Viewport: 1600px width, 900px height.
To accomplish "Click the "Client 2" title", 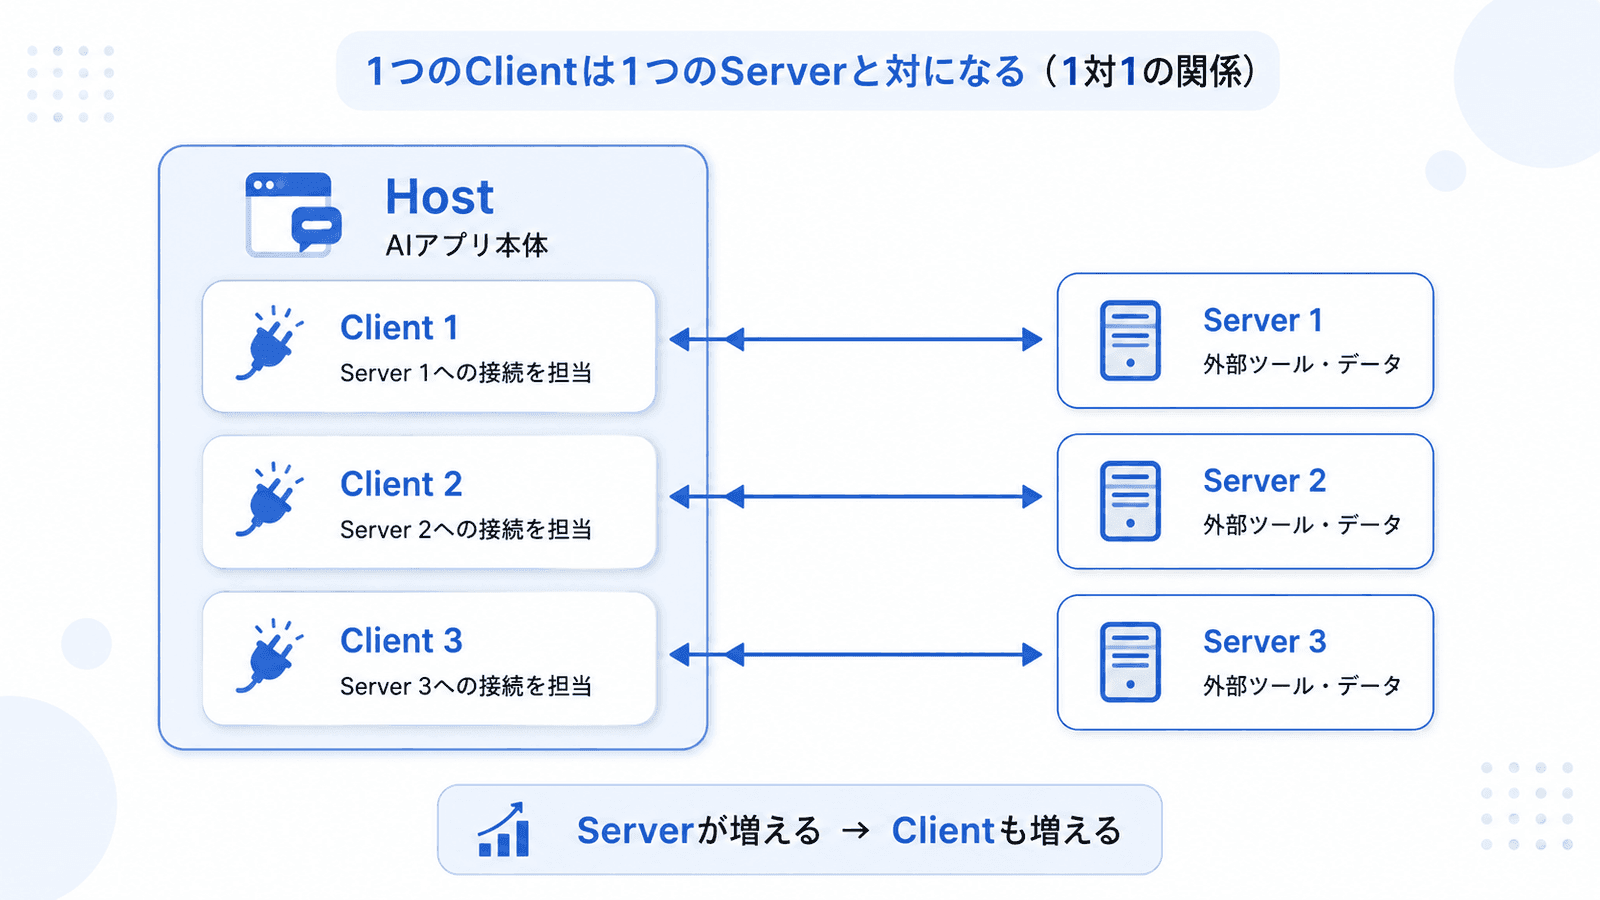I will (x=401, y=484).
